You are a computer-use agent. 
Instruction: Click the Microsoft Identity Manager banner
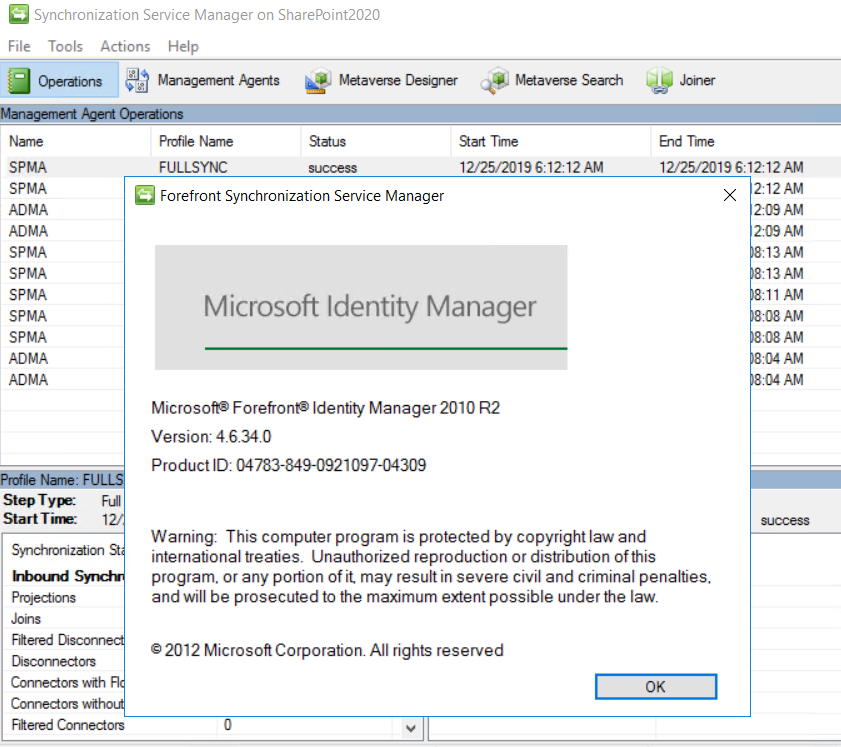pos(361,307)
